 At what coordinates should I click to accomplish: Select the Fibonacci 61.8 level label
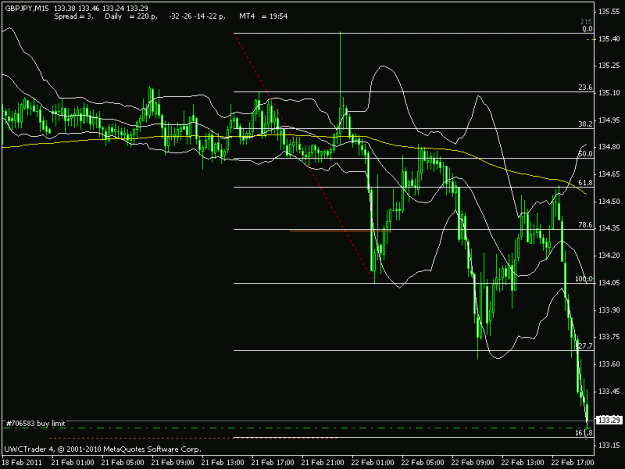tap(585, 182)
